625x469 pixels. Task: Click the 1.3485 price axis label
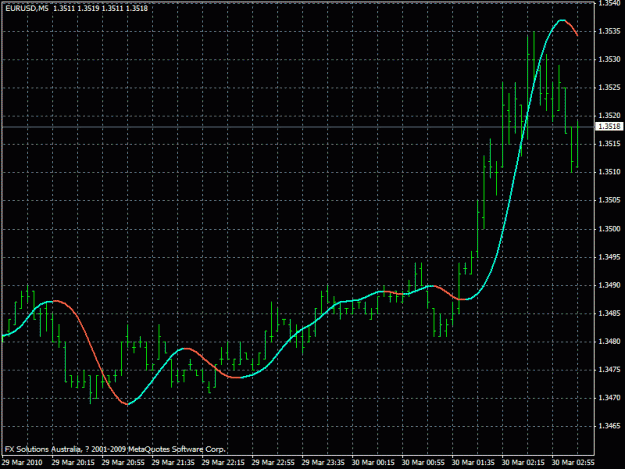click(610, 313)
